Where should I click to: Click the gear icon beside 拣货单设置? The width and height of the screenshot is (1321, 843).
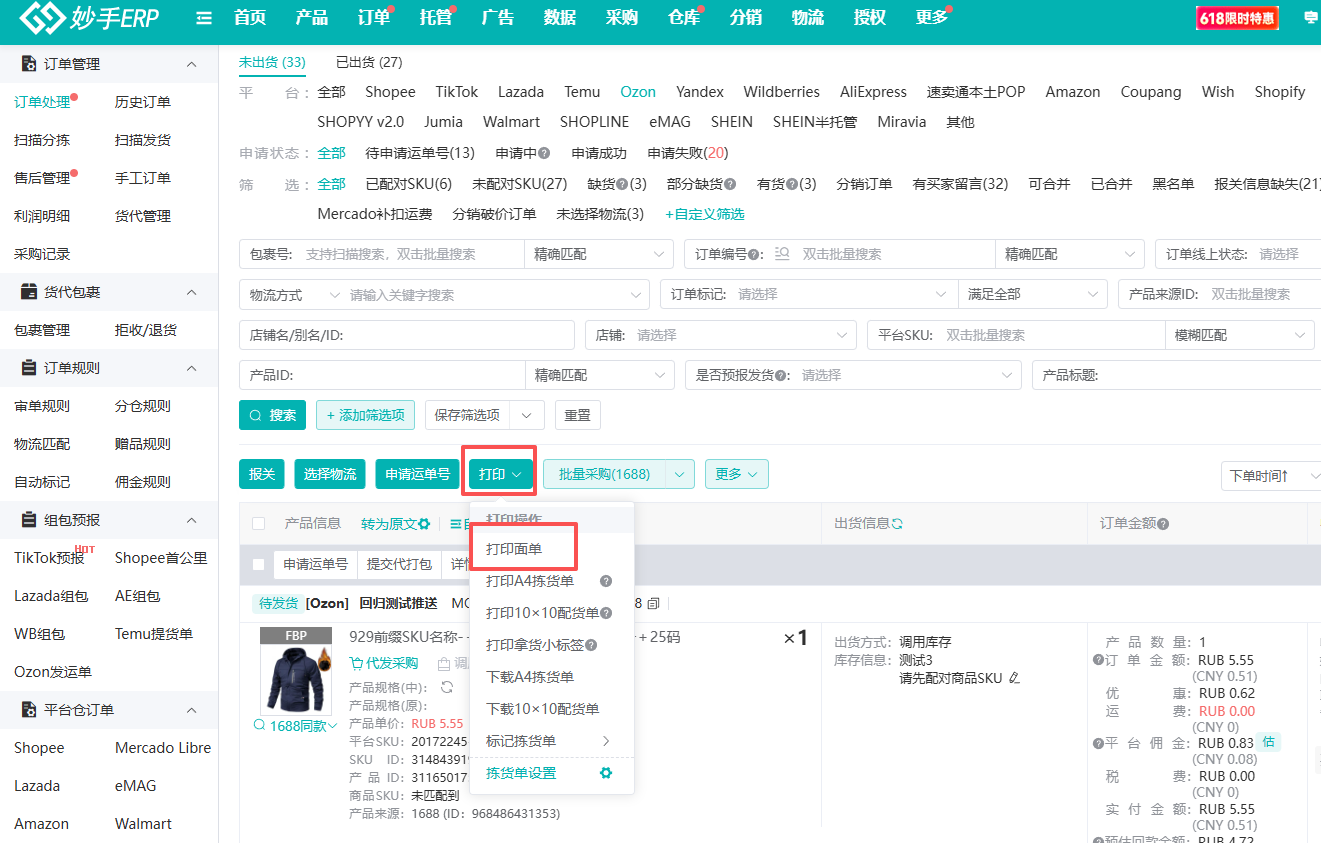tap(605, 773)
